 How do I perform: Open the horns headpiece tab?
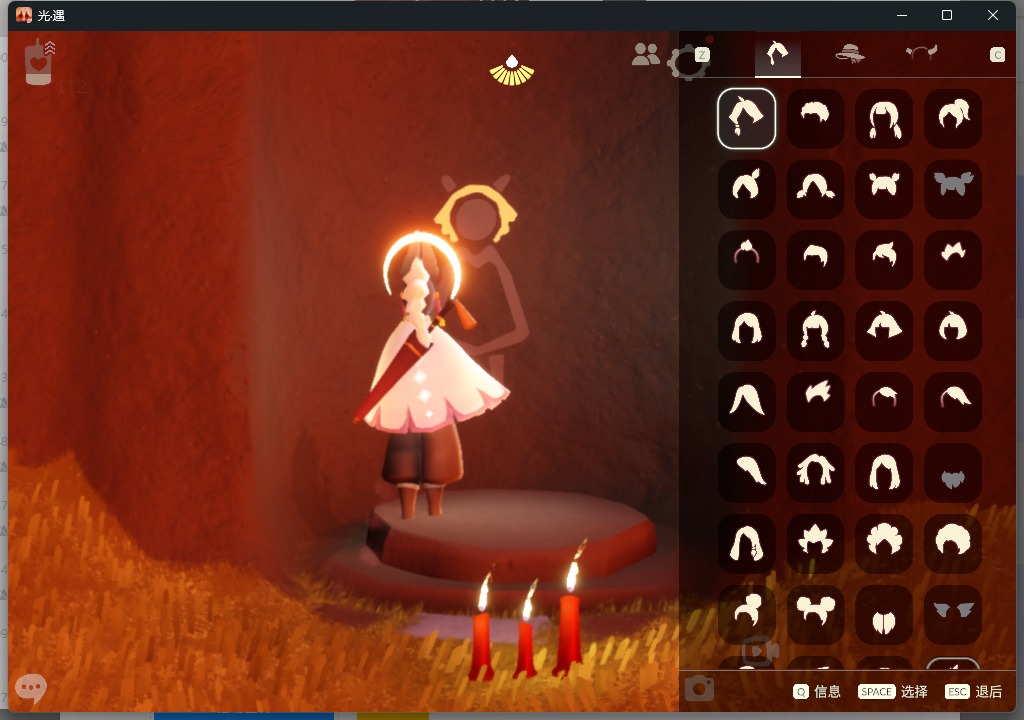click(x=921, y=52)
